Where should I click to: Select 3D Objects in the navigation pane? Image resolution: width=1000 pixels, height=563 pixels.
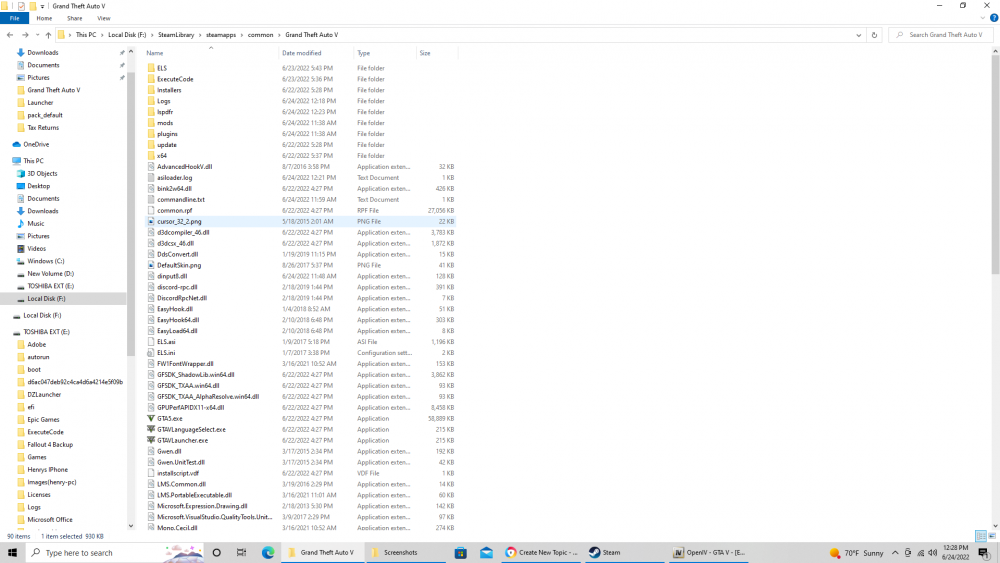[x=42, y=173]
